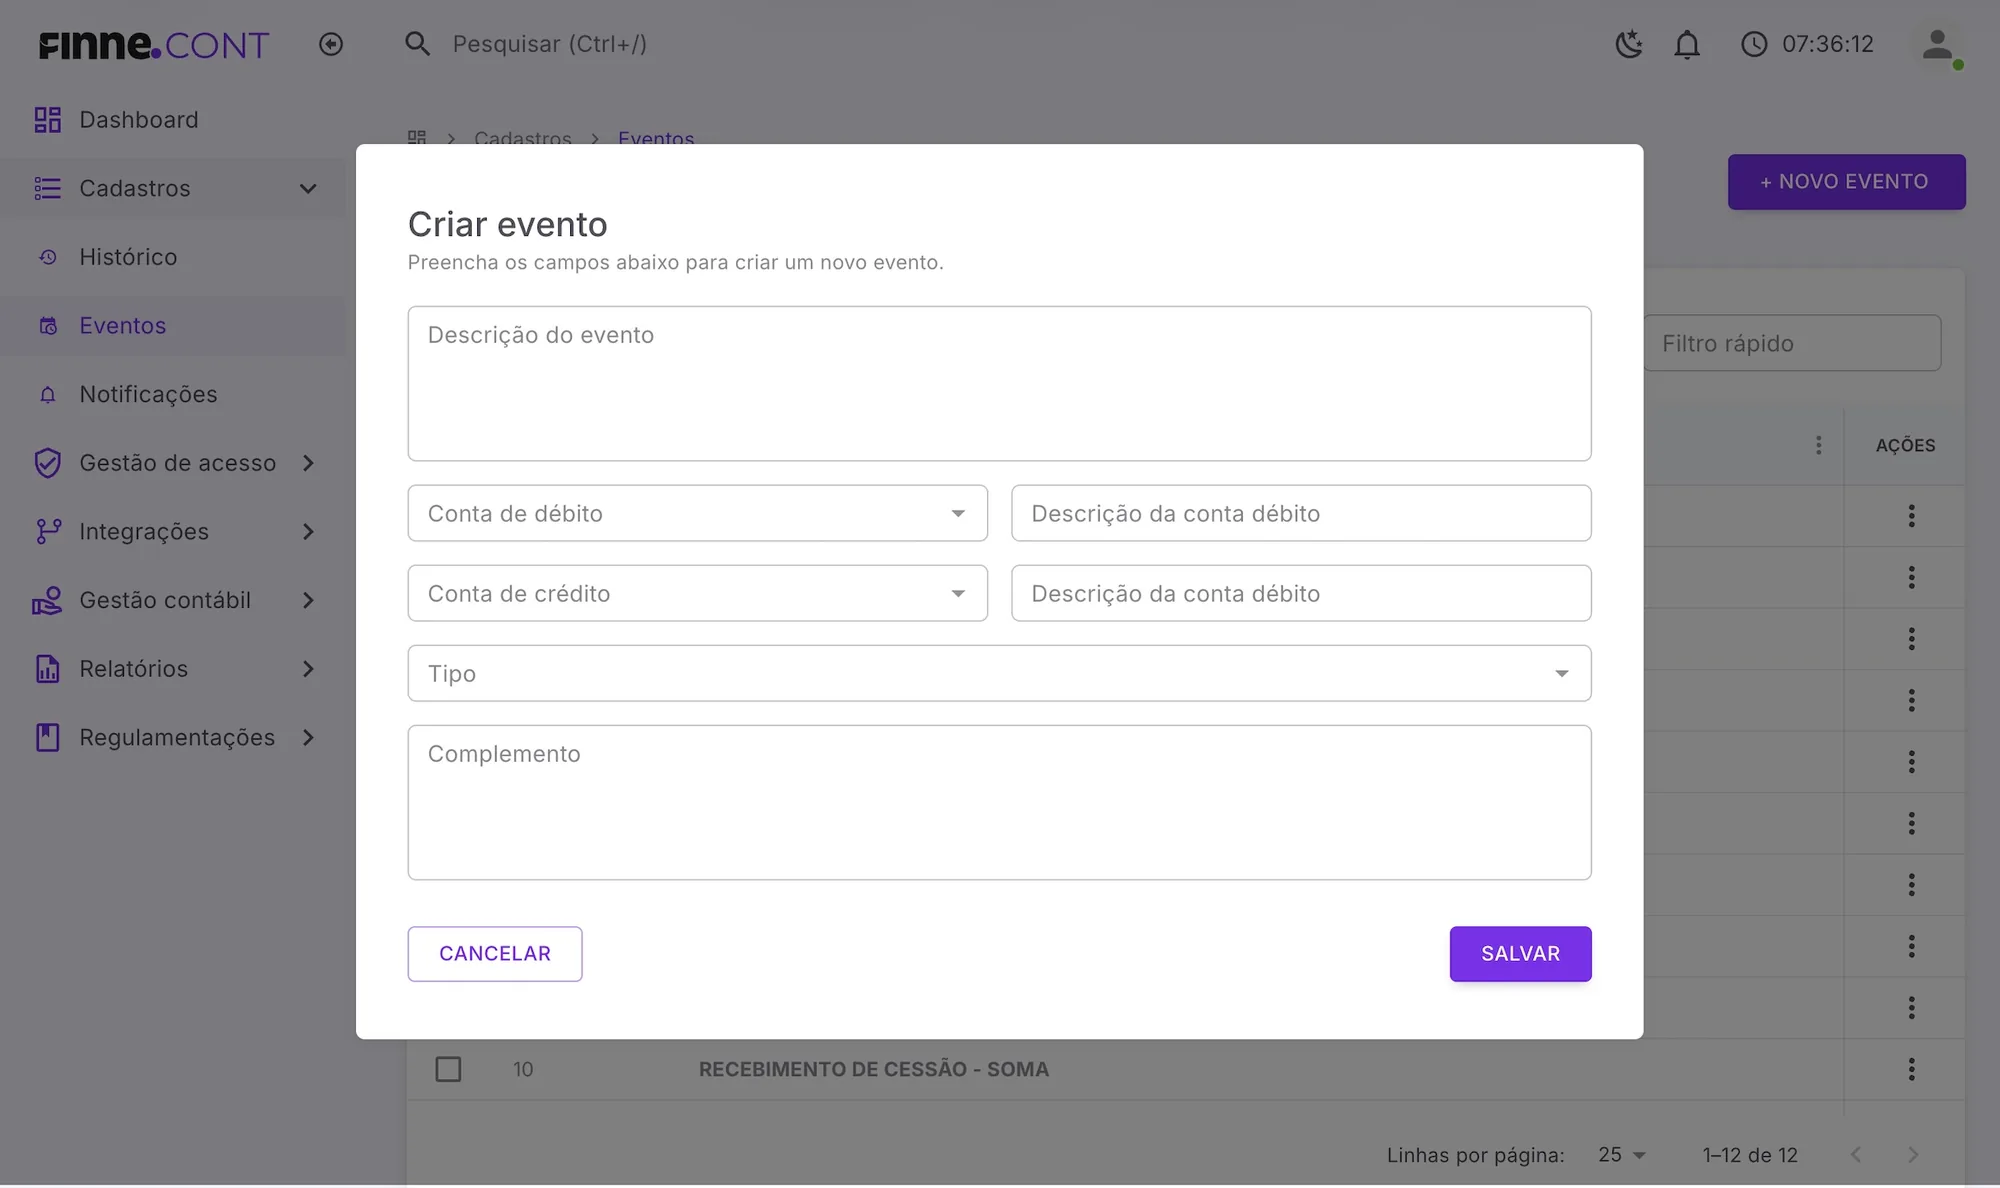The height and width of the screenshot is (1188, 2000).
Task: Click the Eventos breadcrumb link
Action: coord(656,137)
